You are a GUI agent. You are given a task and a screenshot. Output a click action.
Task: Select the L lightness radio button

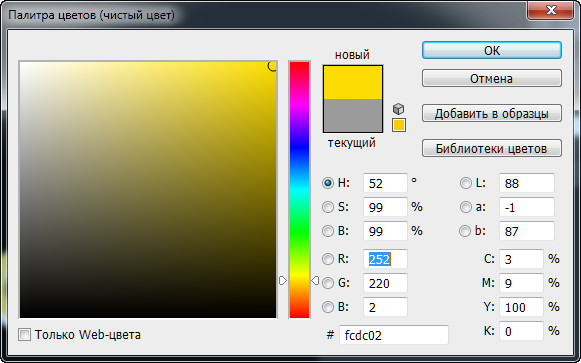click(465, 183)
